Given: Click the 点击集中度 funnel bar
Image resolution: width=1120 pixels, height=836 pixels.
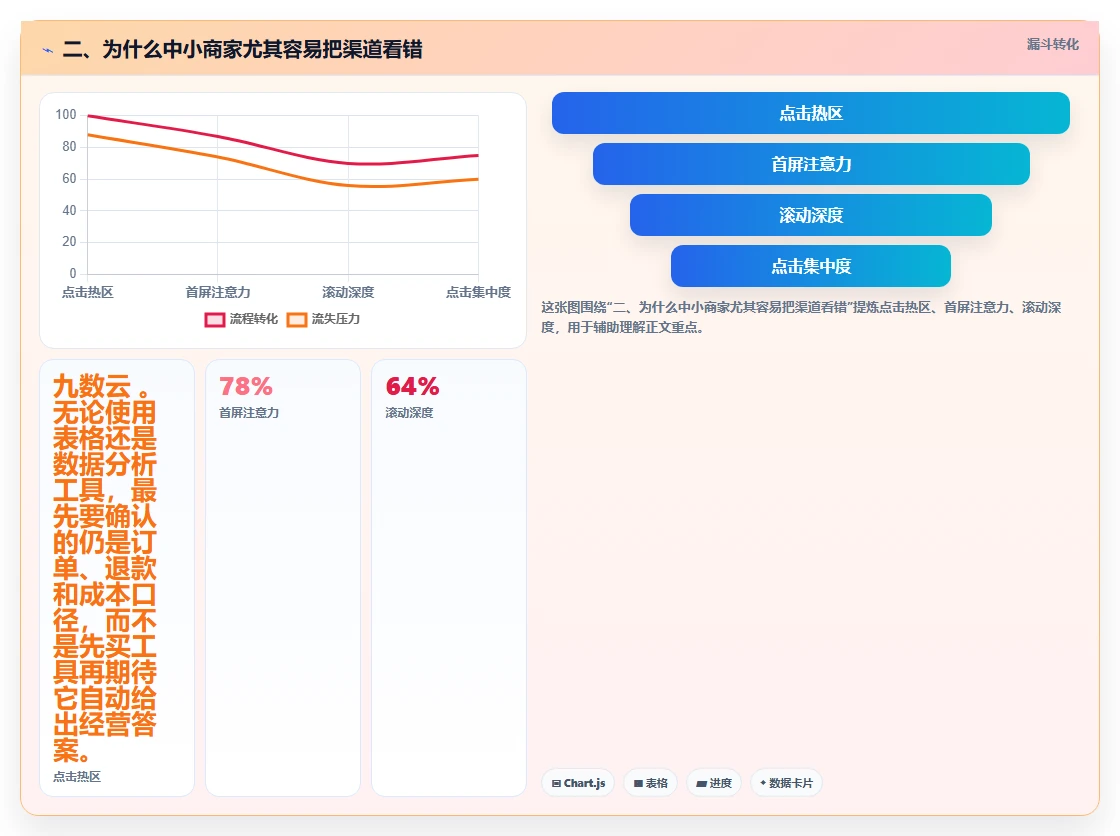Looking at the screenshot, I should (x=811, y=266).
